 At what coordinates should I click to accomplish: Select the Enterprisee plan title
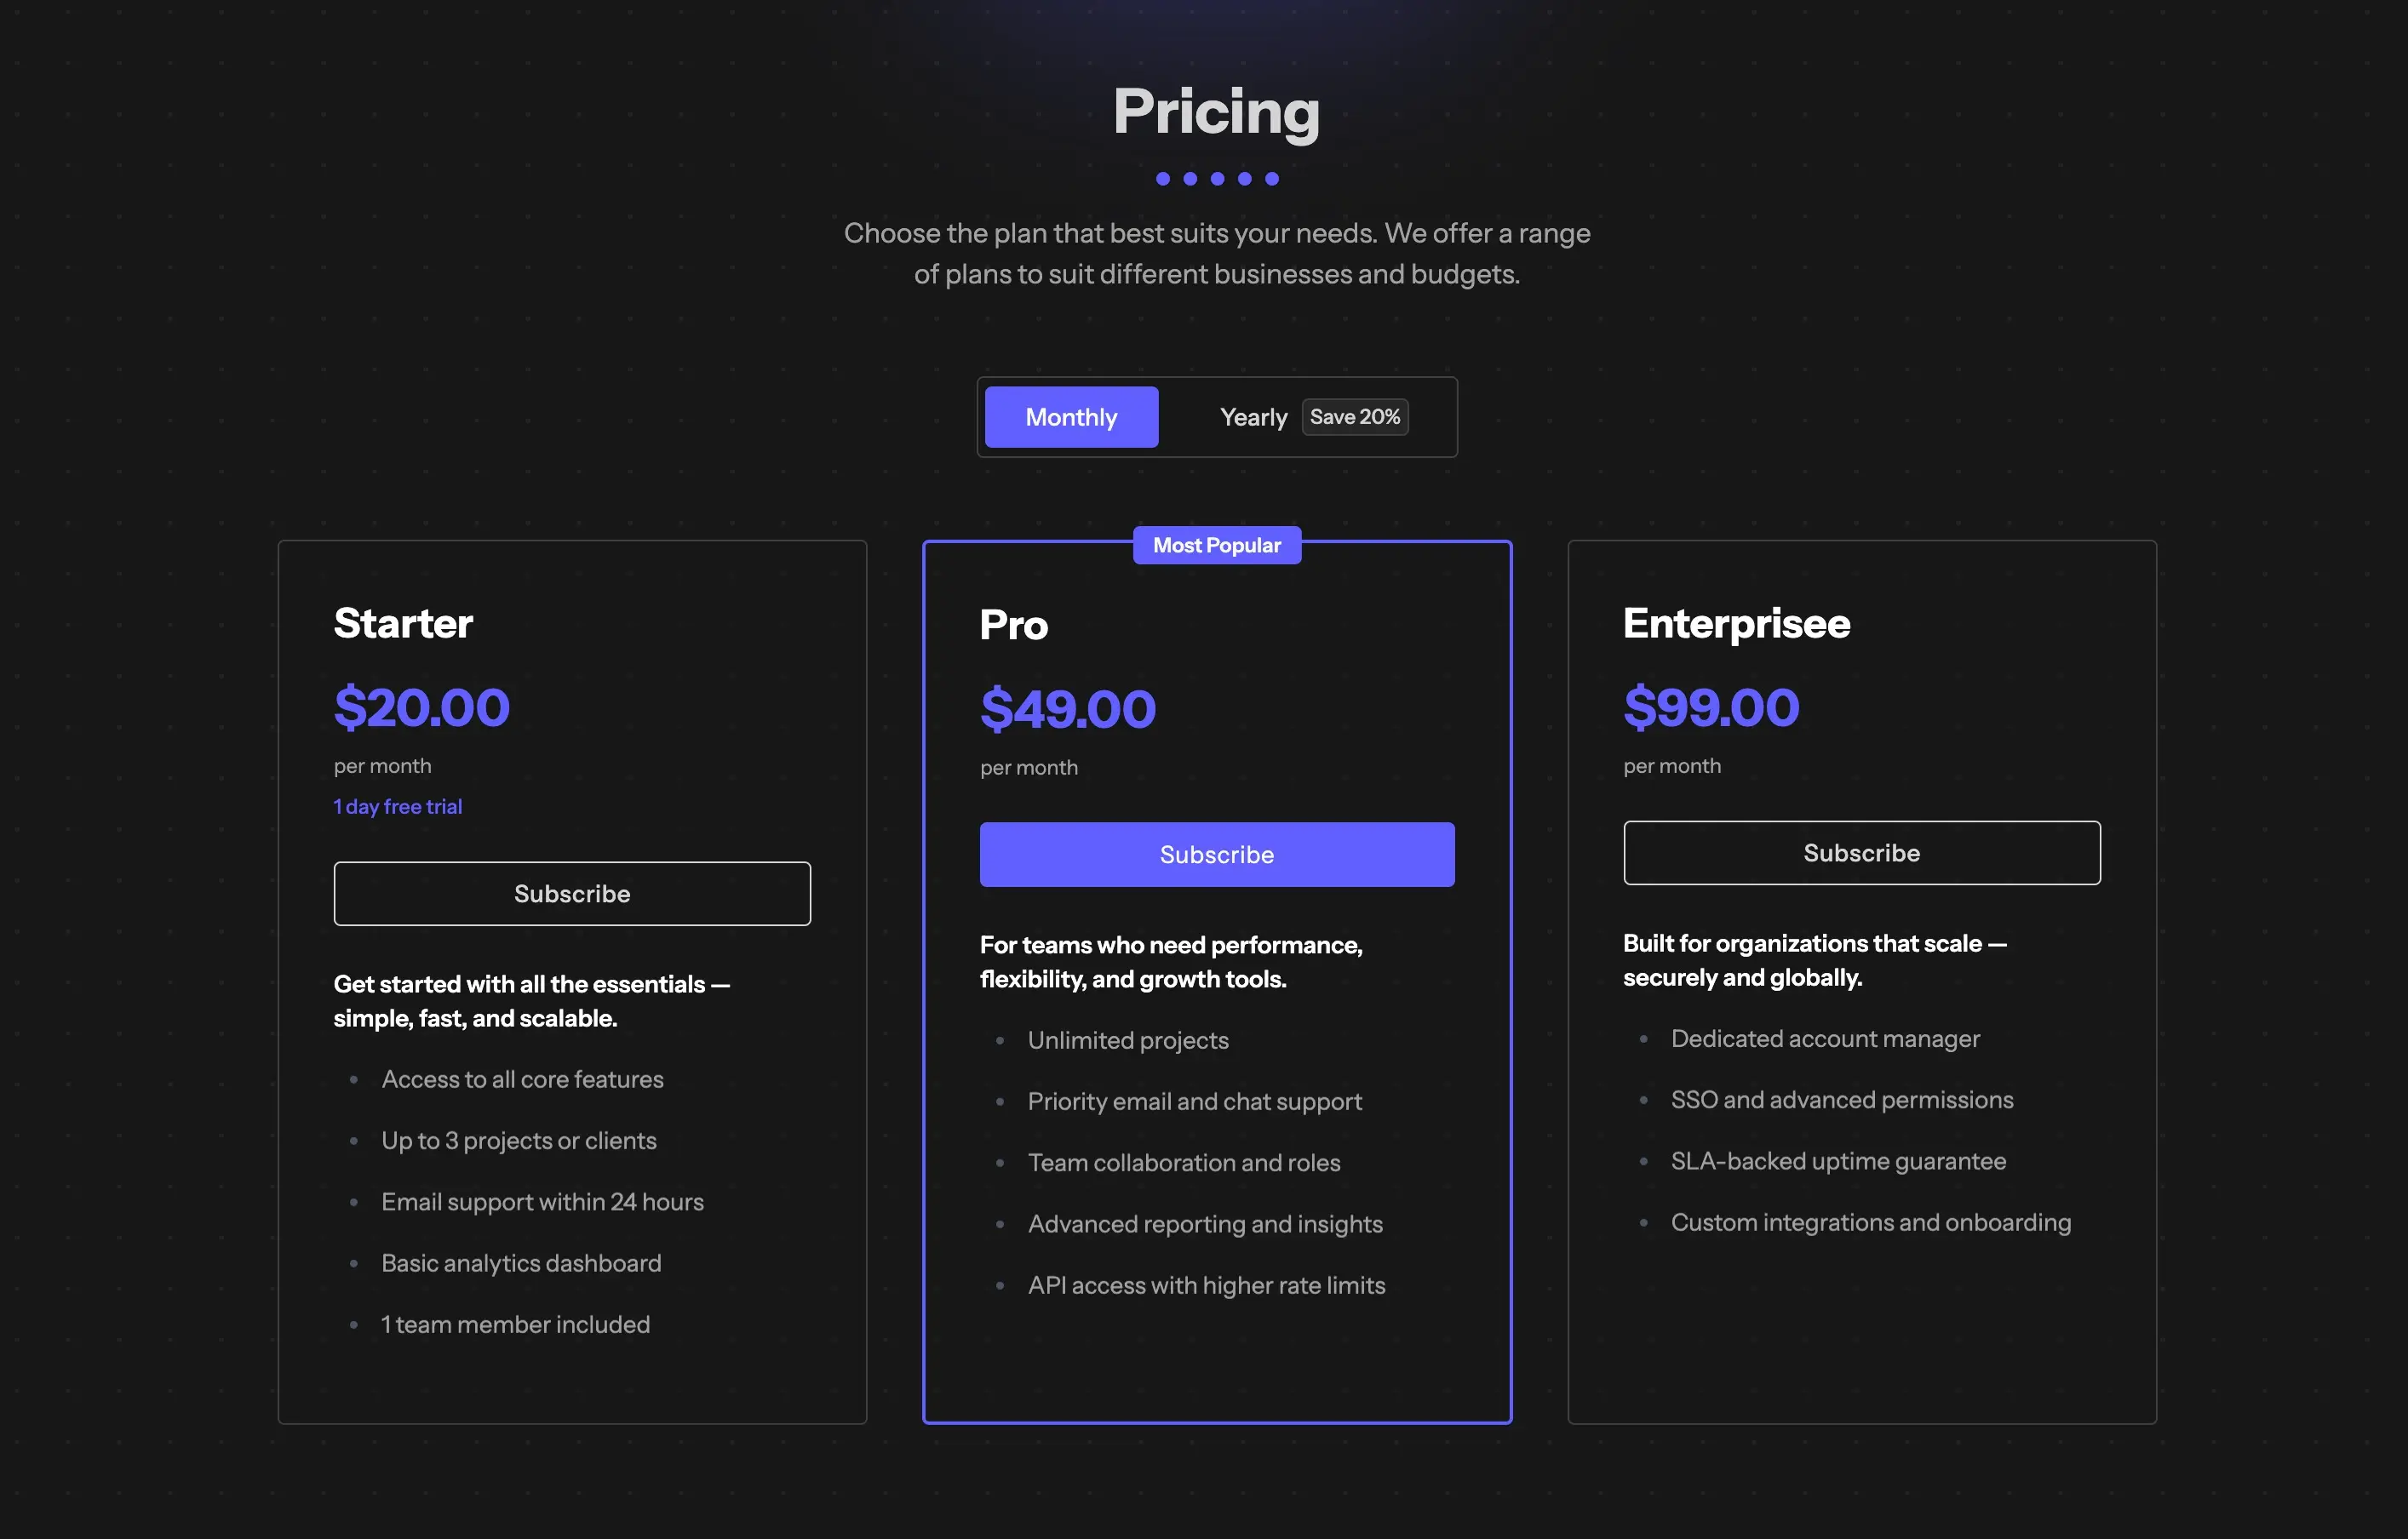tap(1736, 624)
